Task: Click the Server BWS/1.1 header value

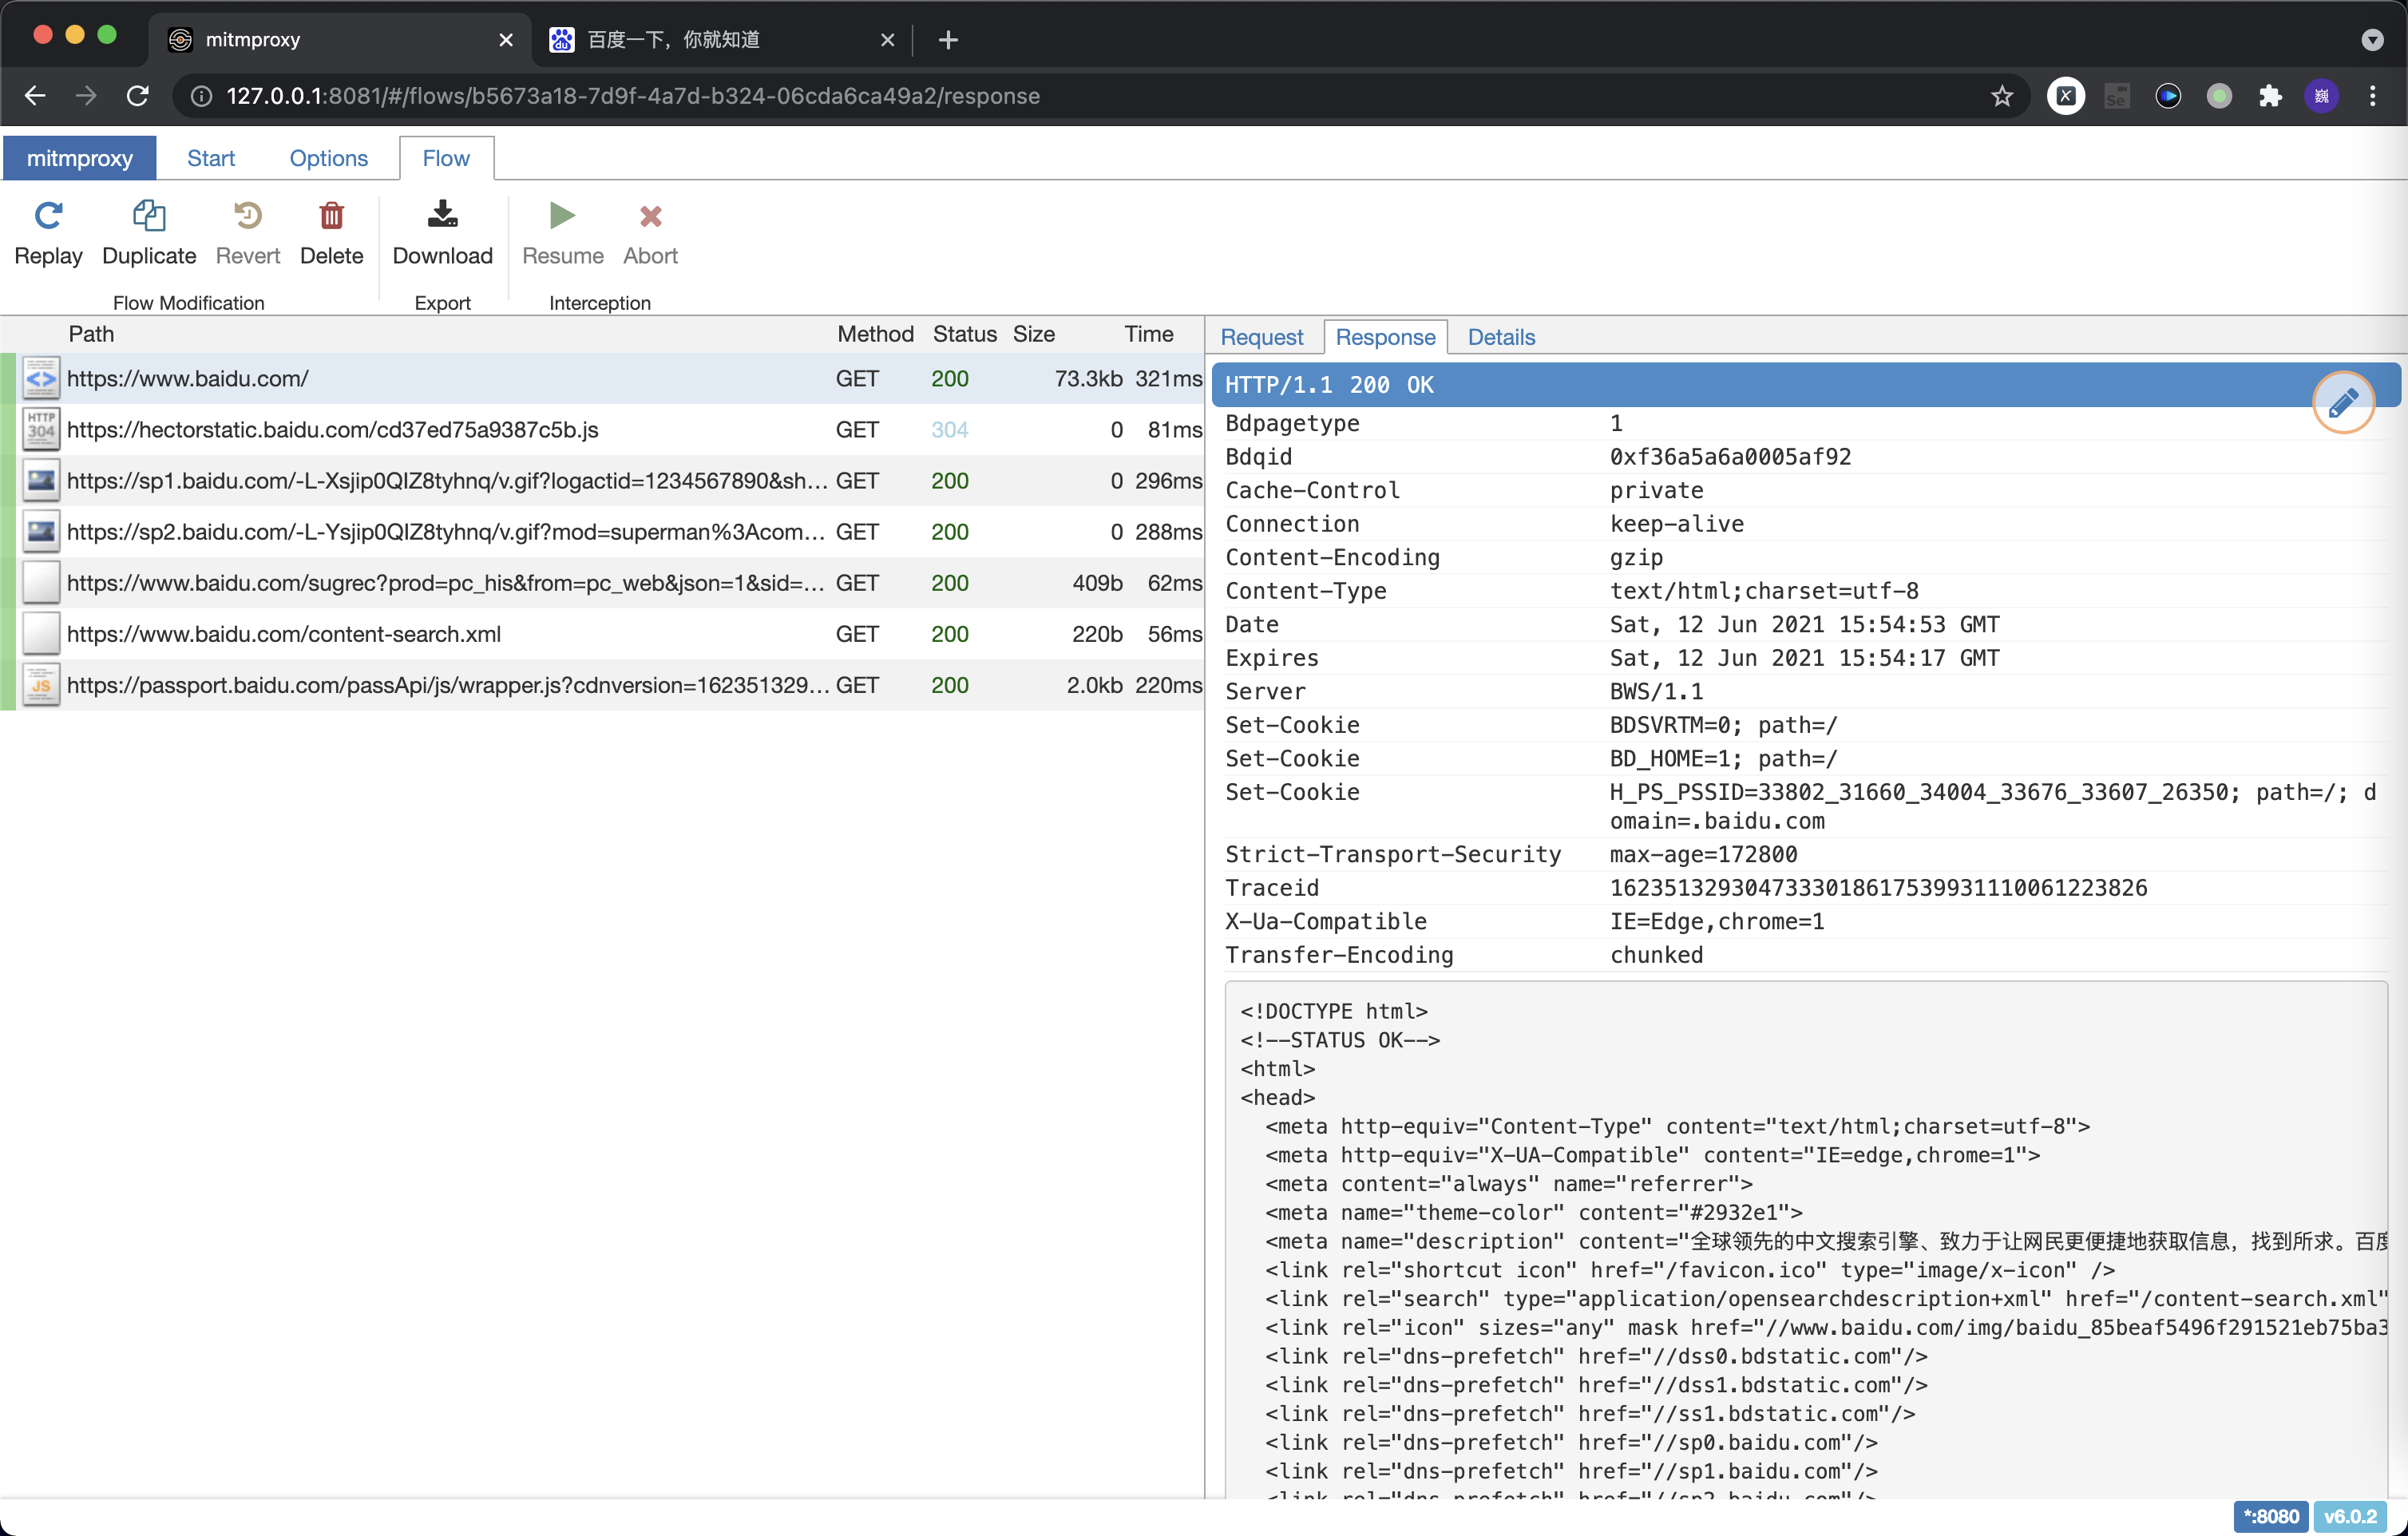Action: click(1656, 692)
